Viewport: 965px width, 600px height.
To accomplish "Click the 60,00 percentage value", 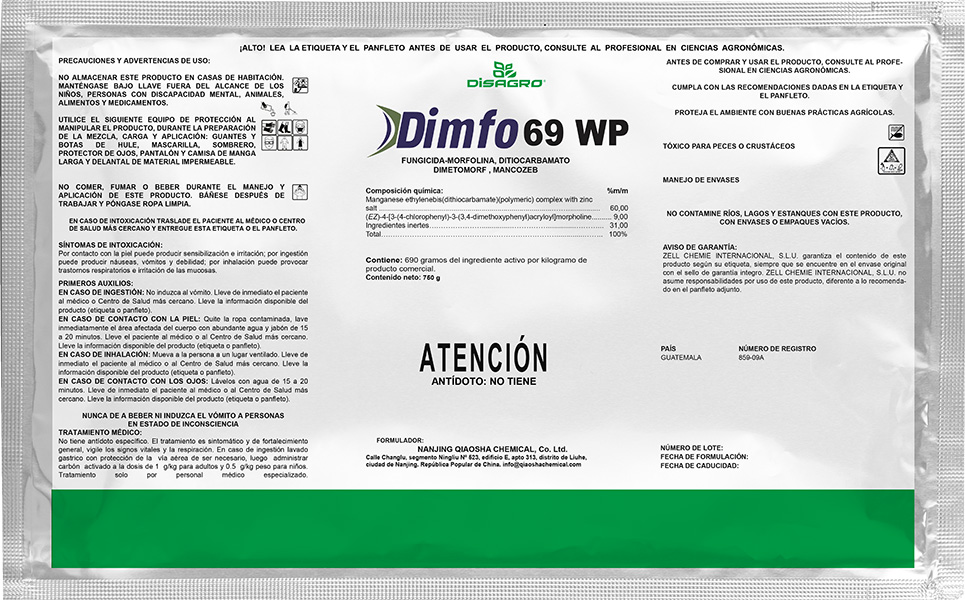I will coord(619,208).
